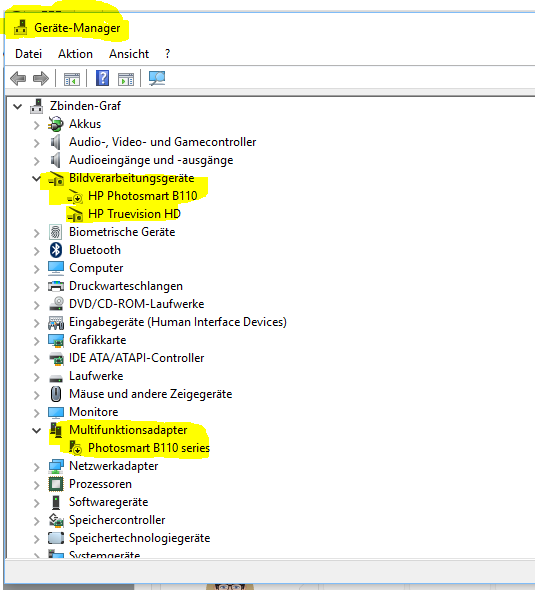
Task: Click the Photosmart B110 series device icon
Action: [x=75, y=448]
